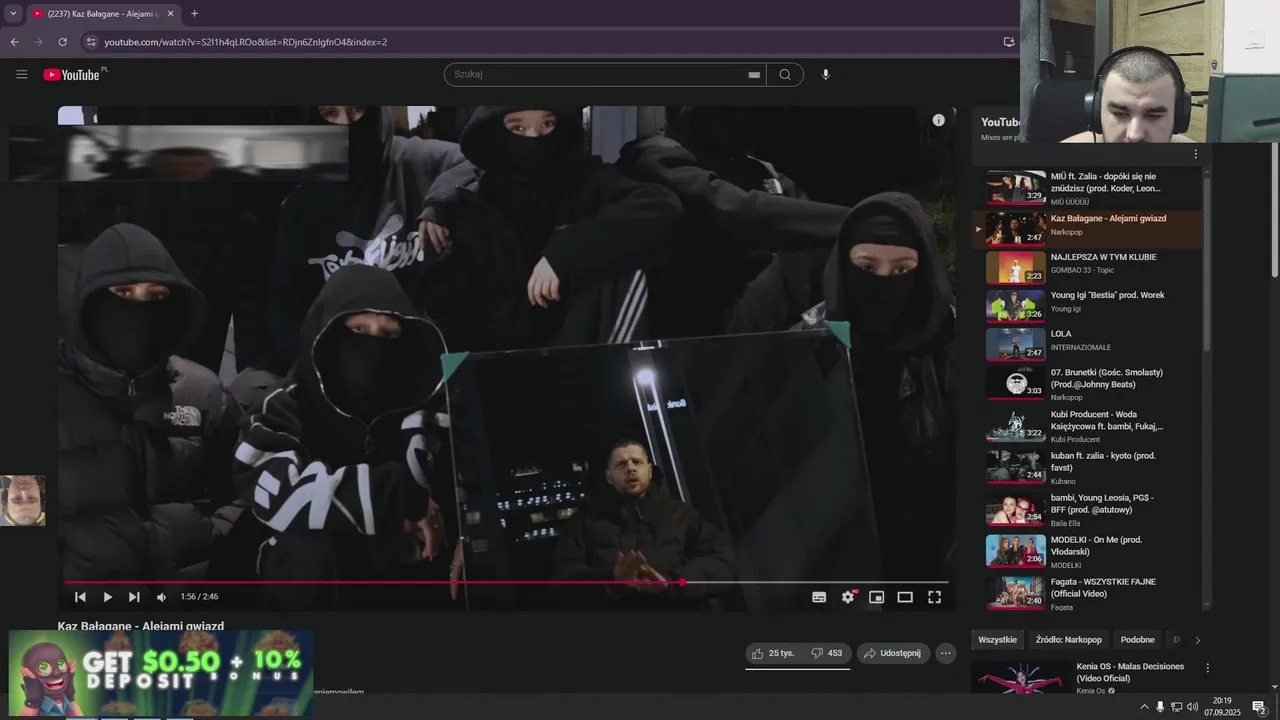Click the Udostępnij share button
The width and height of the screenshot is (1280, 720).
(x=893, y=653)
